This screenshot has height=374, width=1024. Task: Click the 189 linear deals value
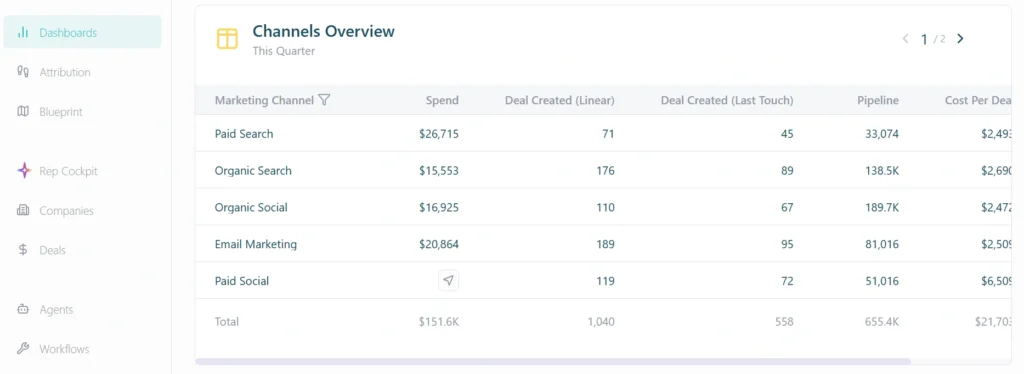pos(605,244)
